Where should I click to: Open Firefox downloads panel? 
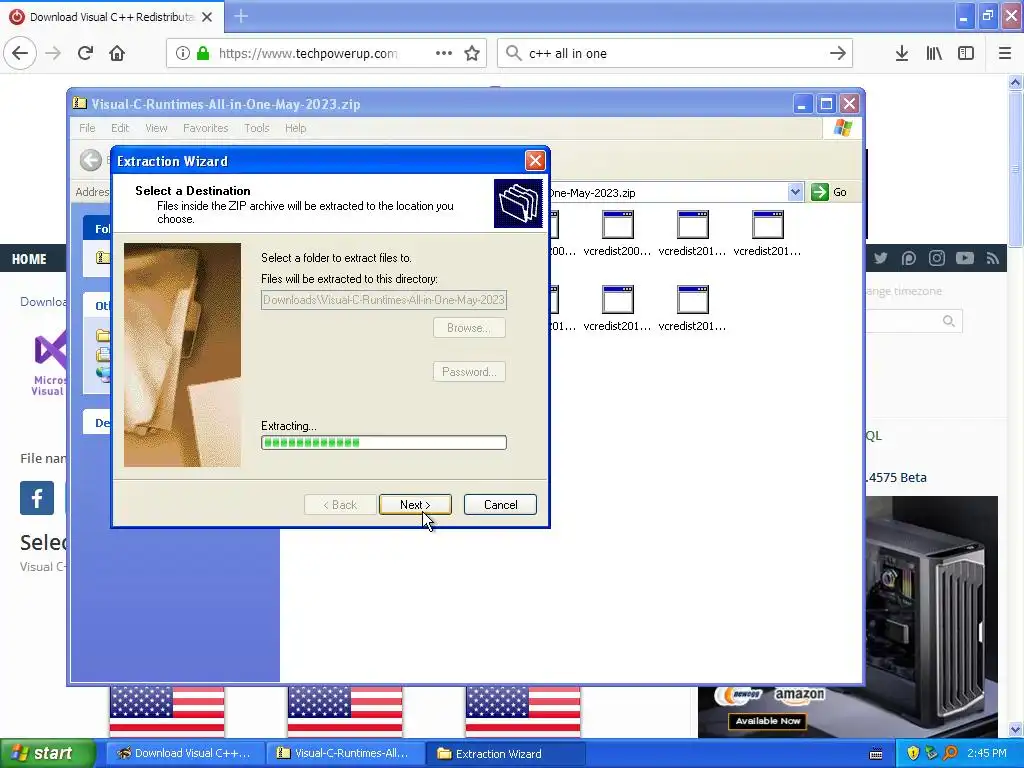coord(901,54)
